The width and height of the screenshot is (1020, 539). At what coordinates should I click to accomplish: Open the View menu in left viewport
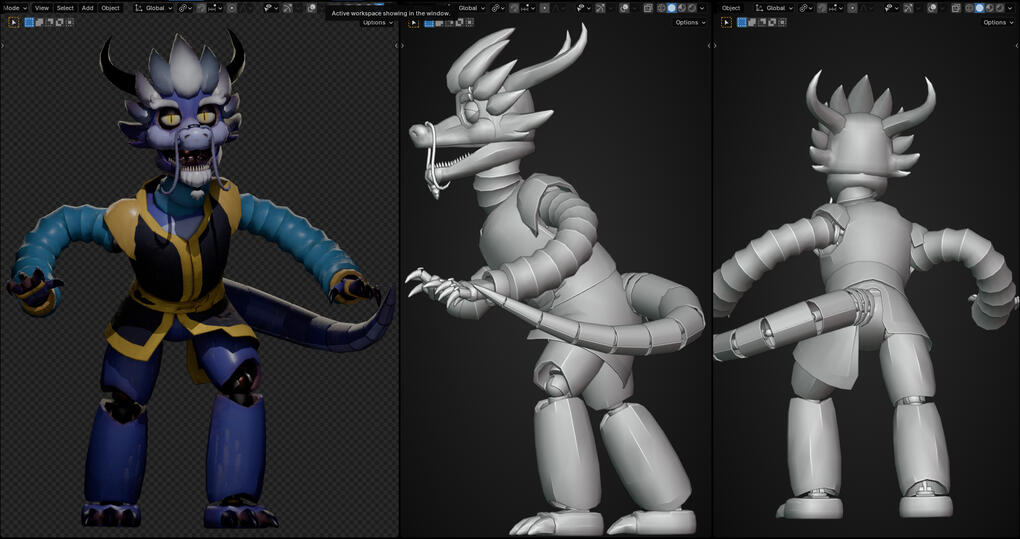(x=42, y=8)
